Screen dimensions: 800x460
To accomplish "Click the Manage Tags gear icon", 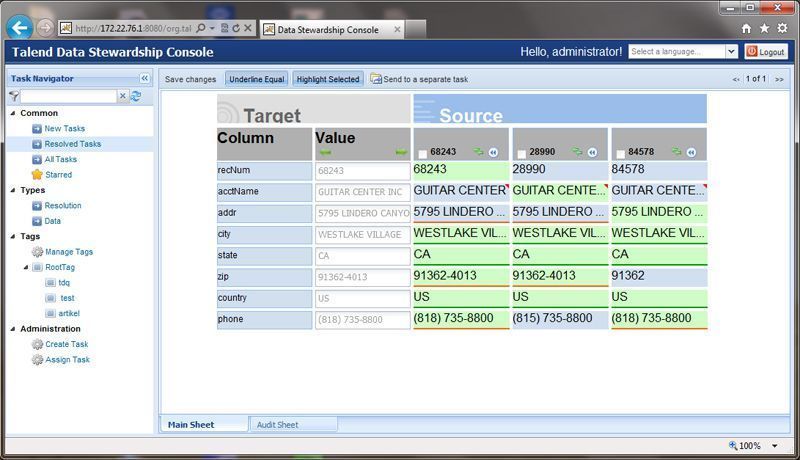I will (37, 252).
